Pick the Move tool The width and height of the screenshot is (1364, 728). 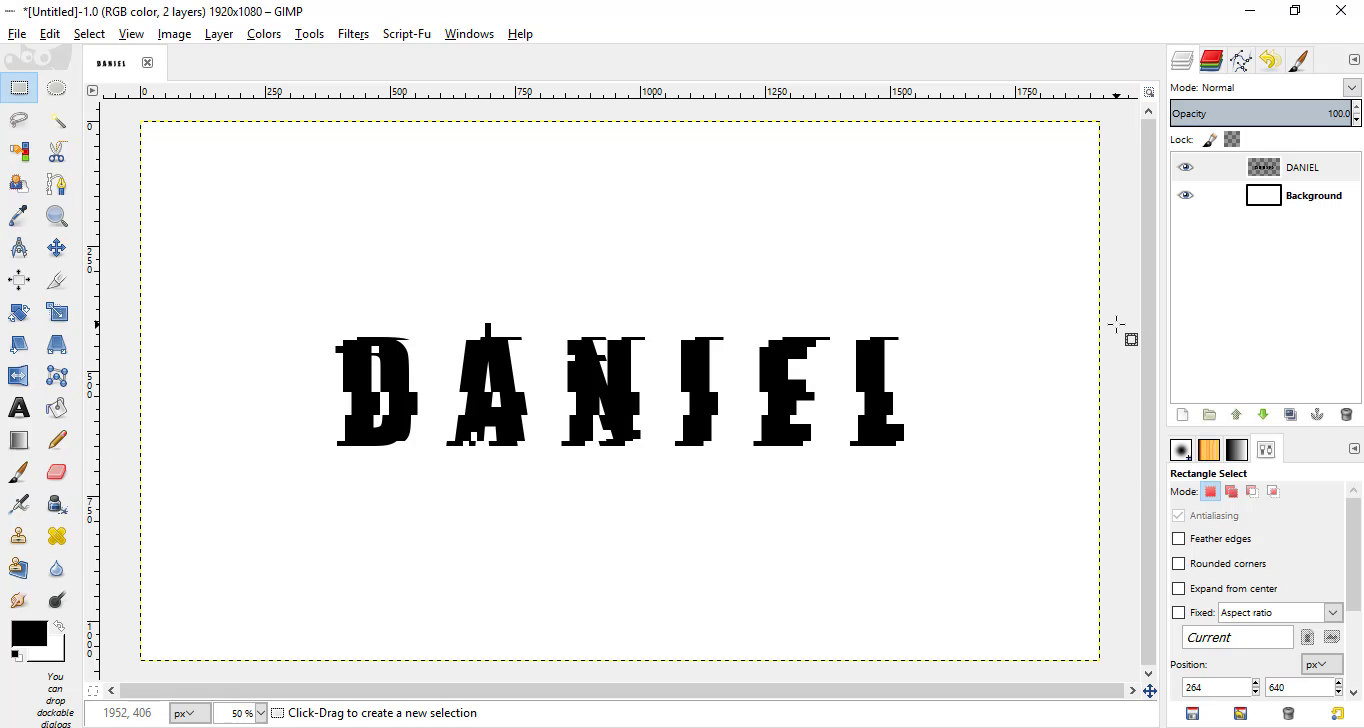coord(57,247)
